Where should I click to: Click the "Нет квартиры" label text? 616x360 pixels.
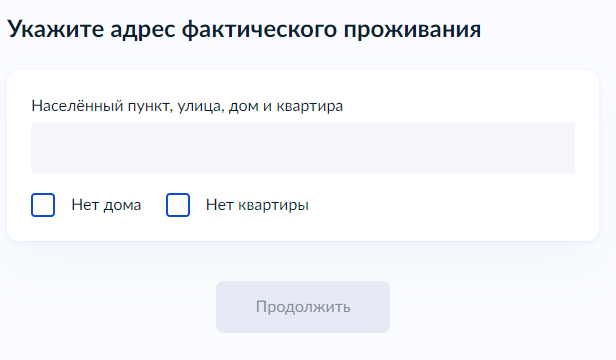click(257, 205)
